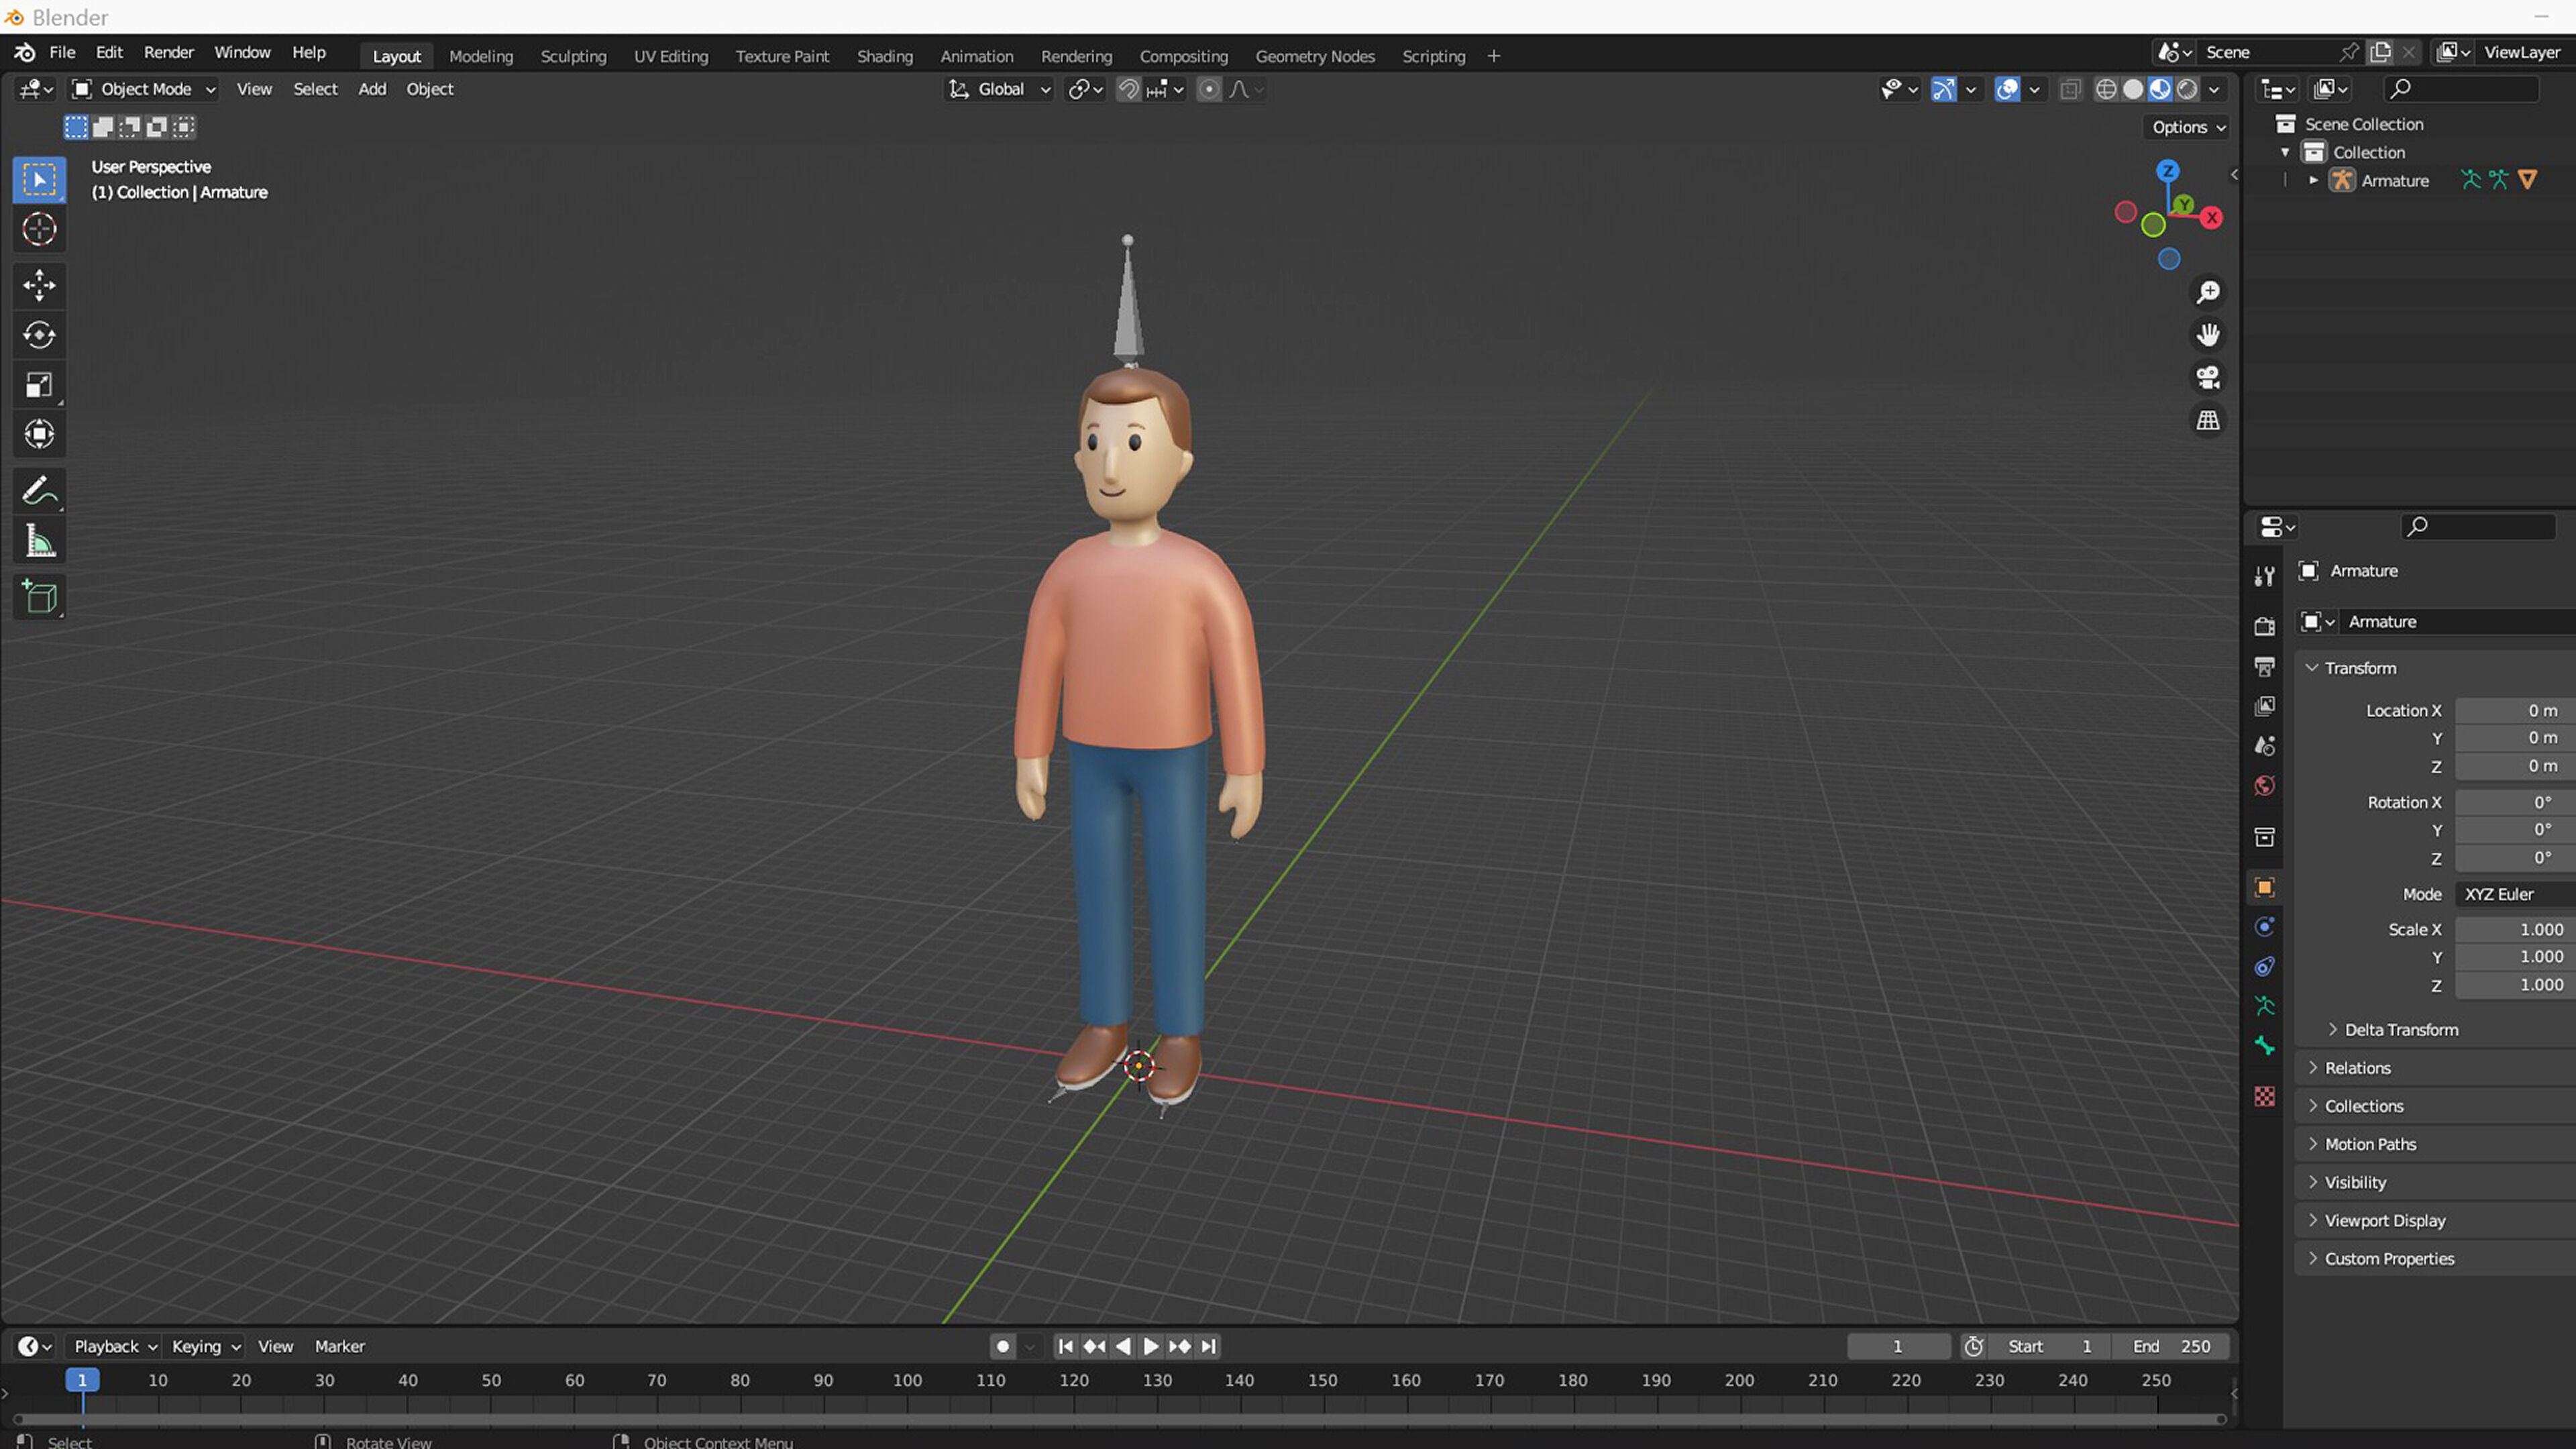Open the Global transform orientation dropdown
Image resolution: width=2576 pixels, height=1449 pixels.
(x=999, y=90)
